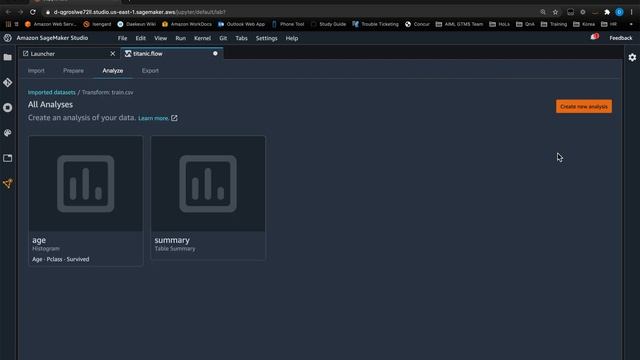Click the titanic.flow unsaved indicator dot
Screen dimensions: 640x360
[x=215, y=53]
